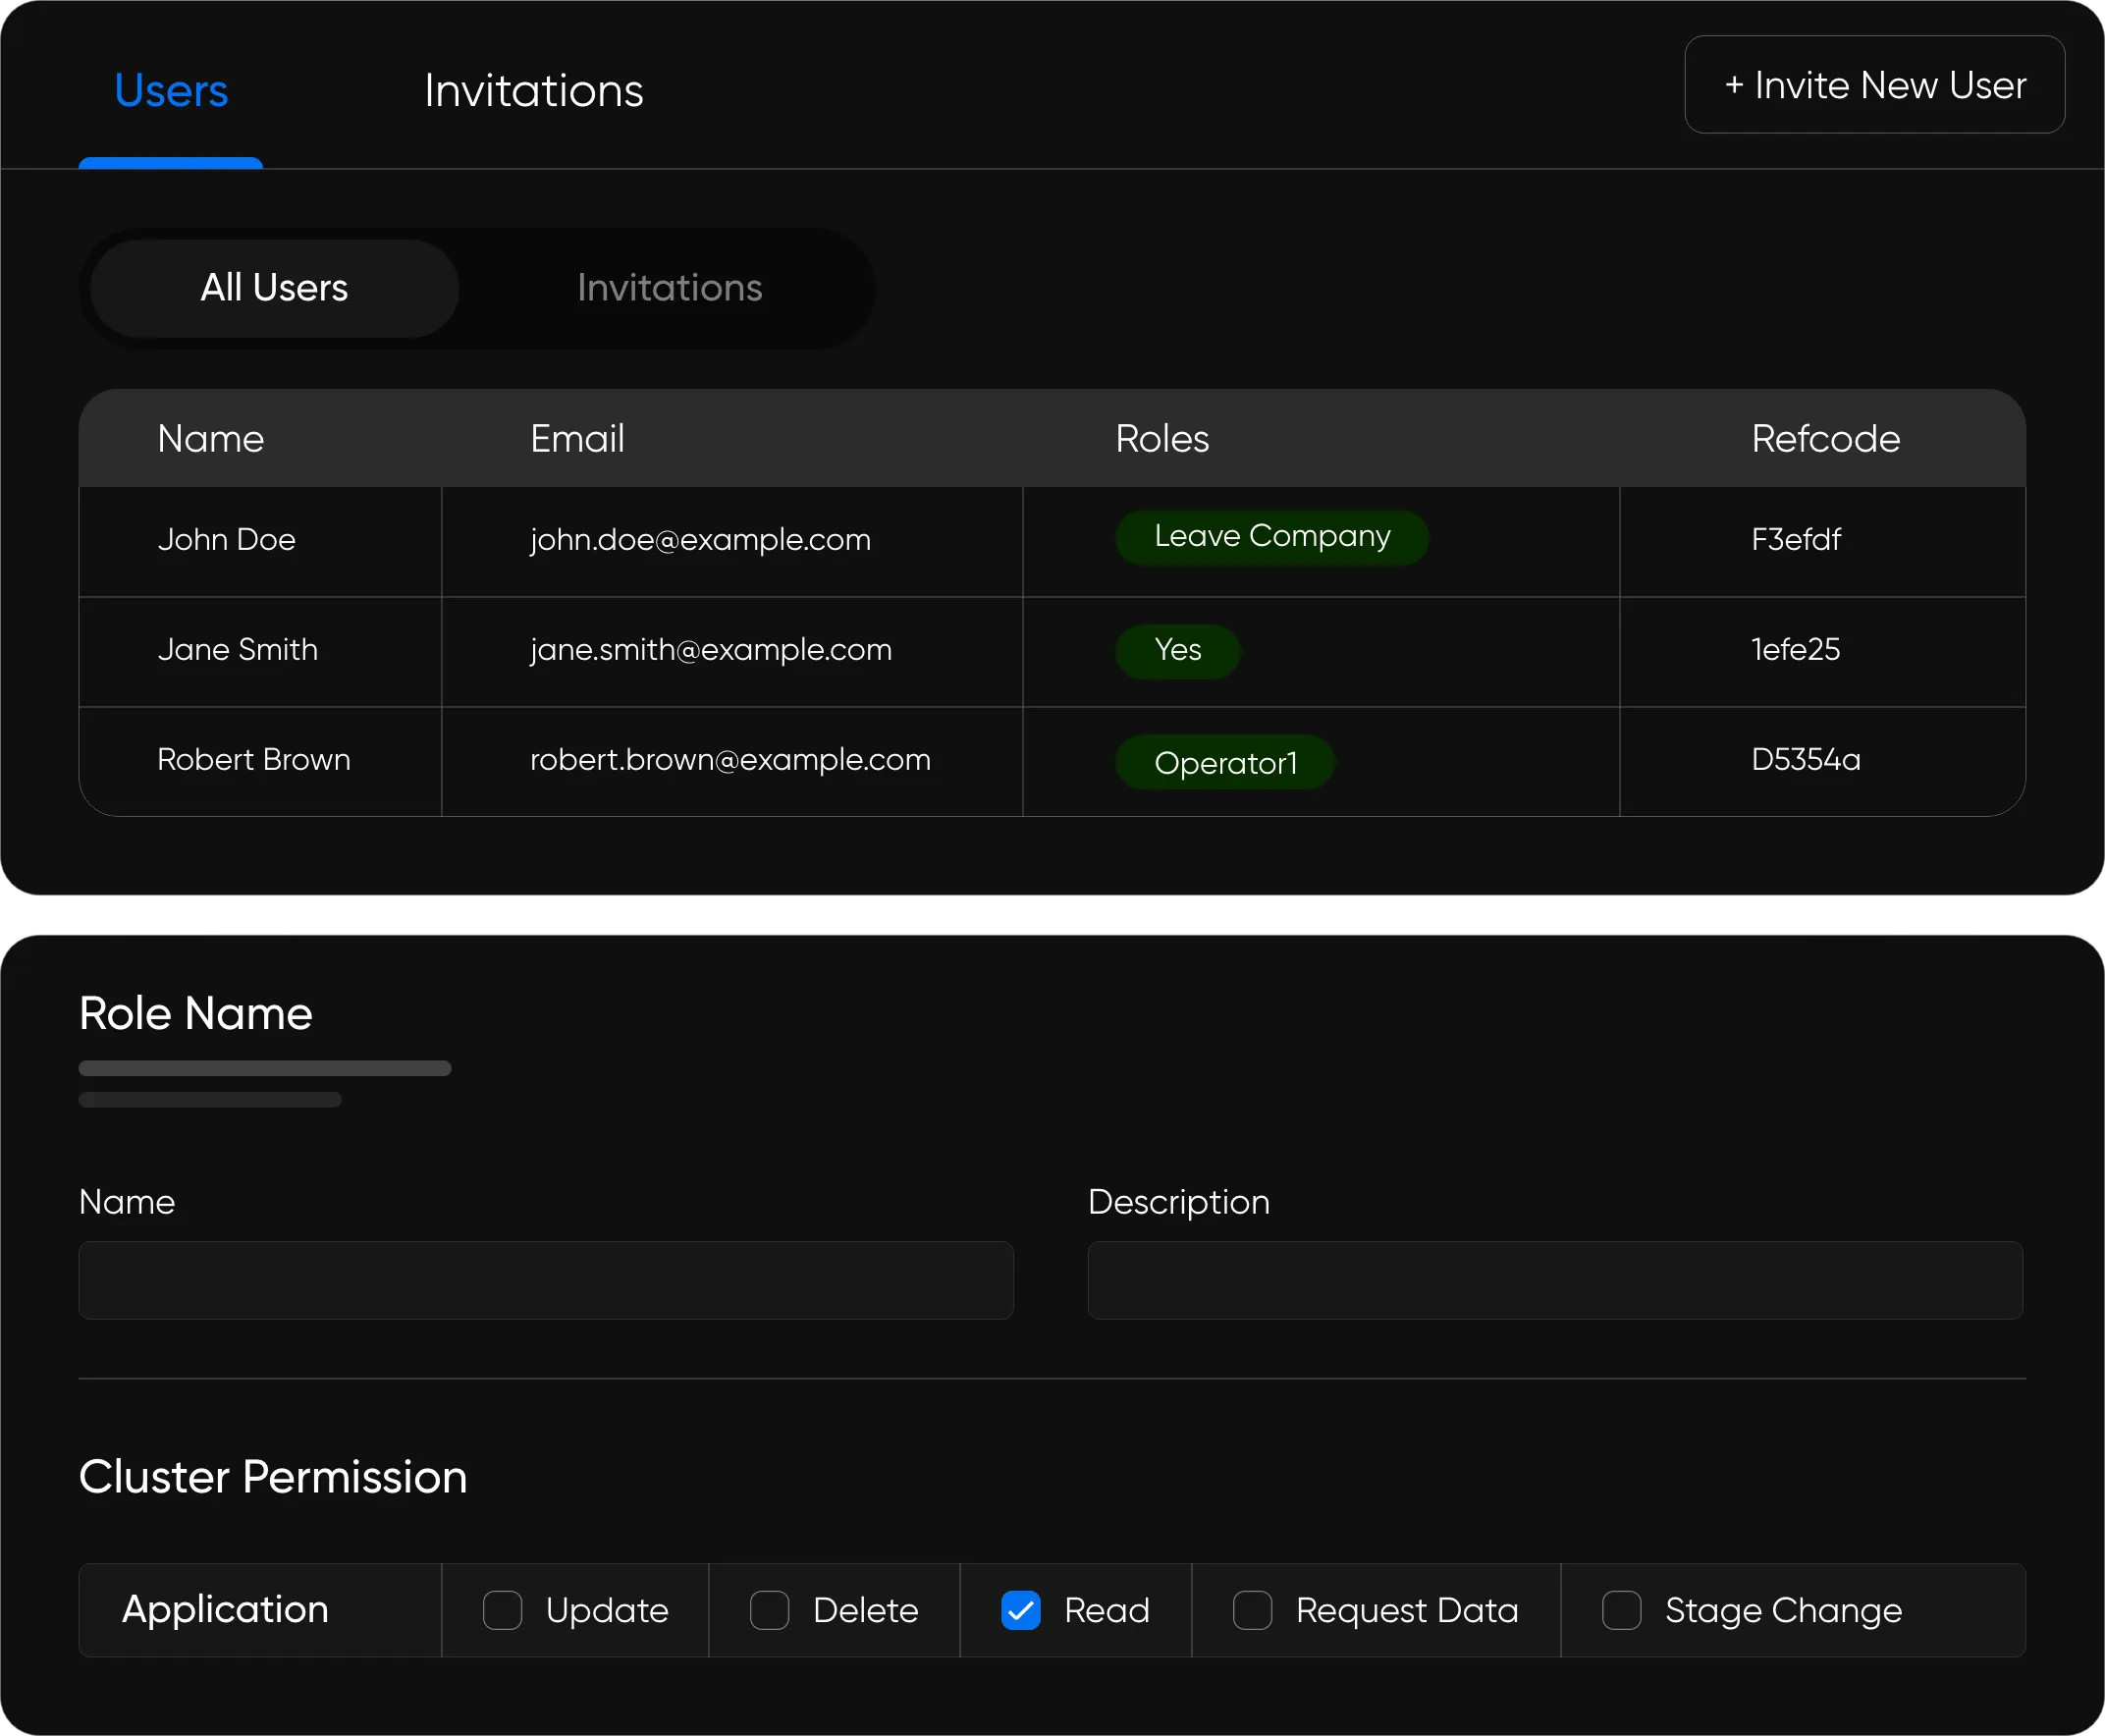The height and width of the screenshot is (1736, 2105).
Task: Click the Refcode column header
Action: coord(1825,439)
